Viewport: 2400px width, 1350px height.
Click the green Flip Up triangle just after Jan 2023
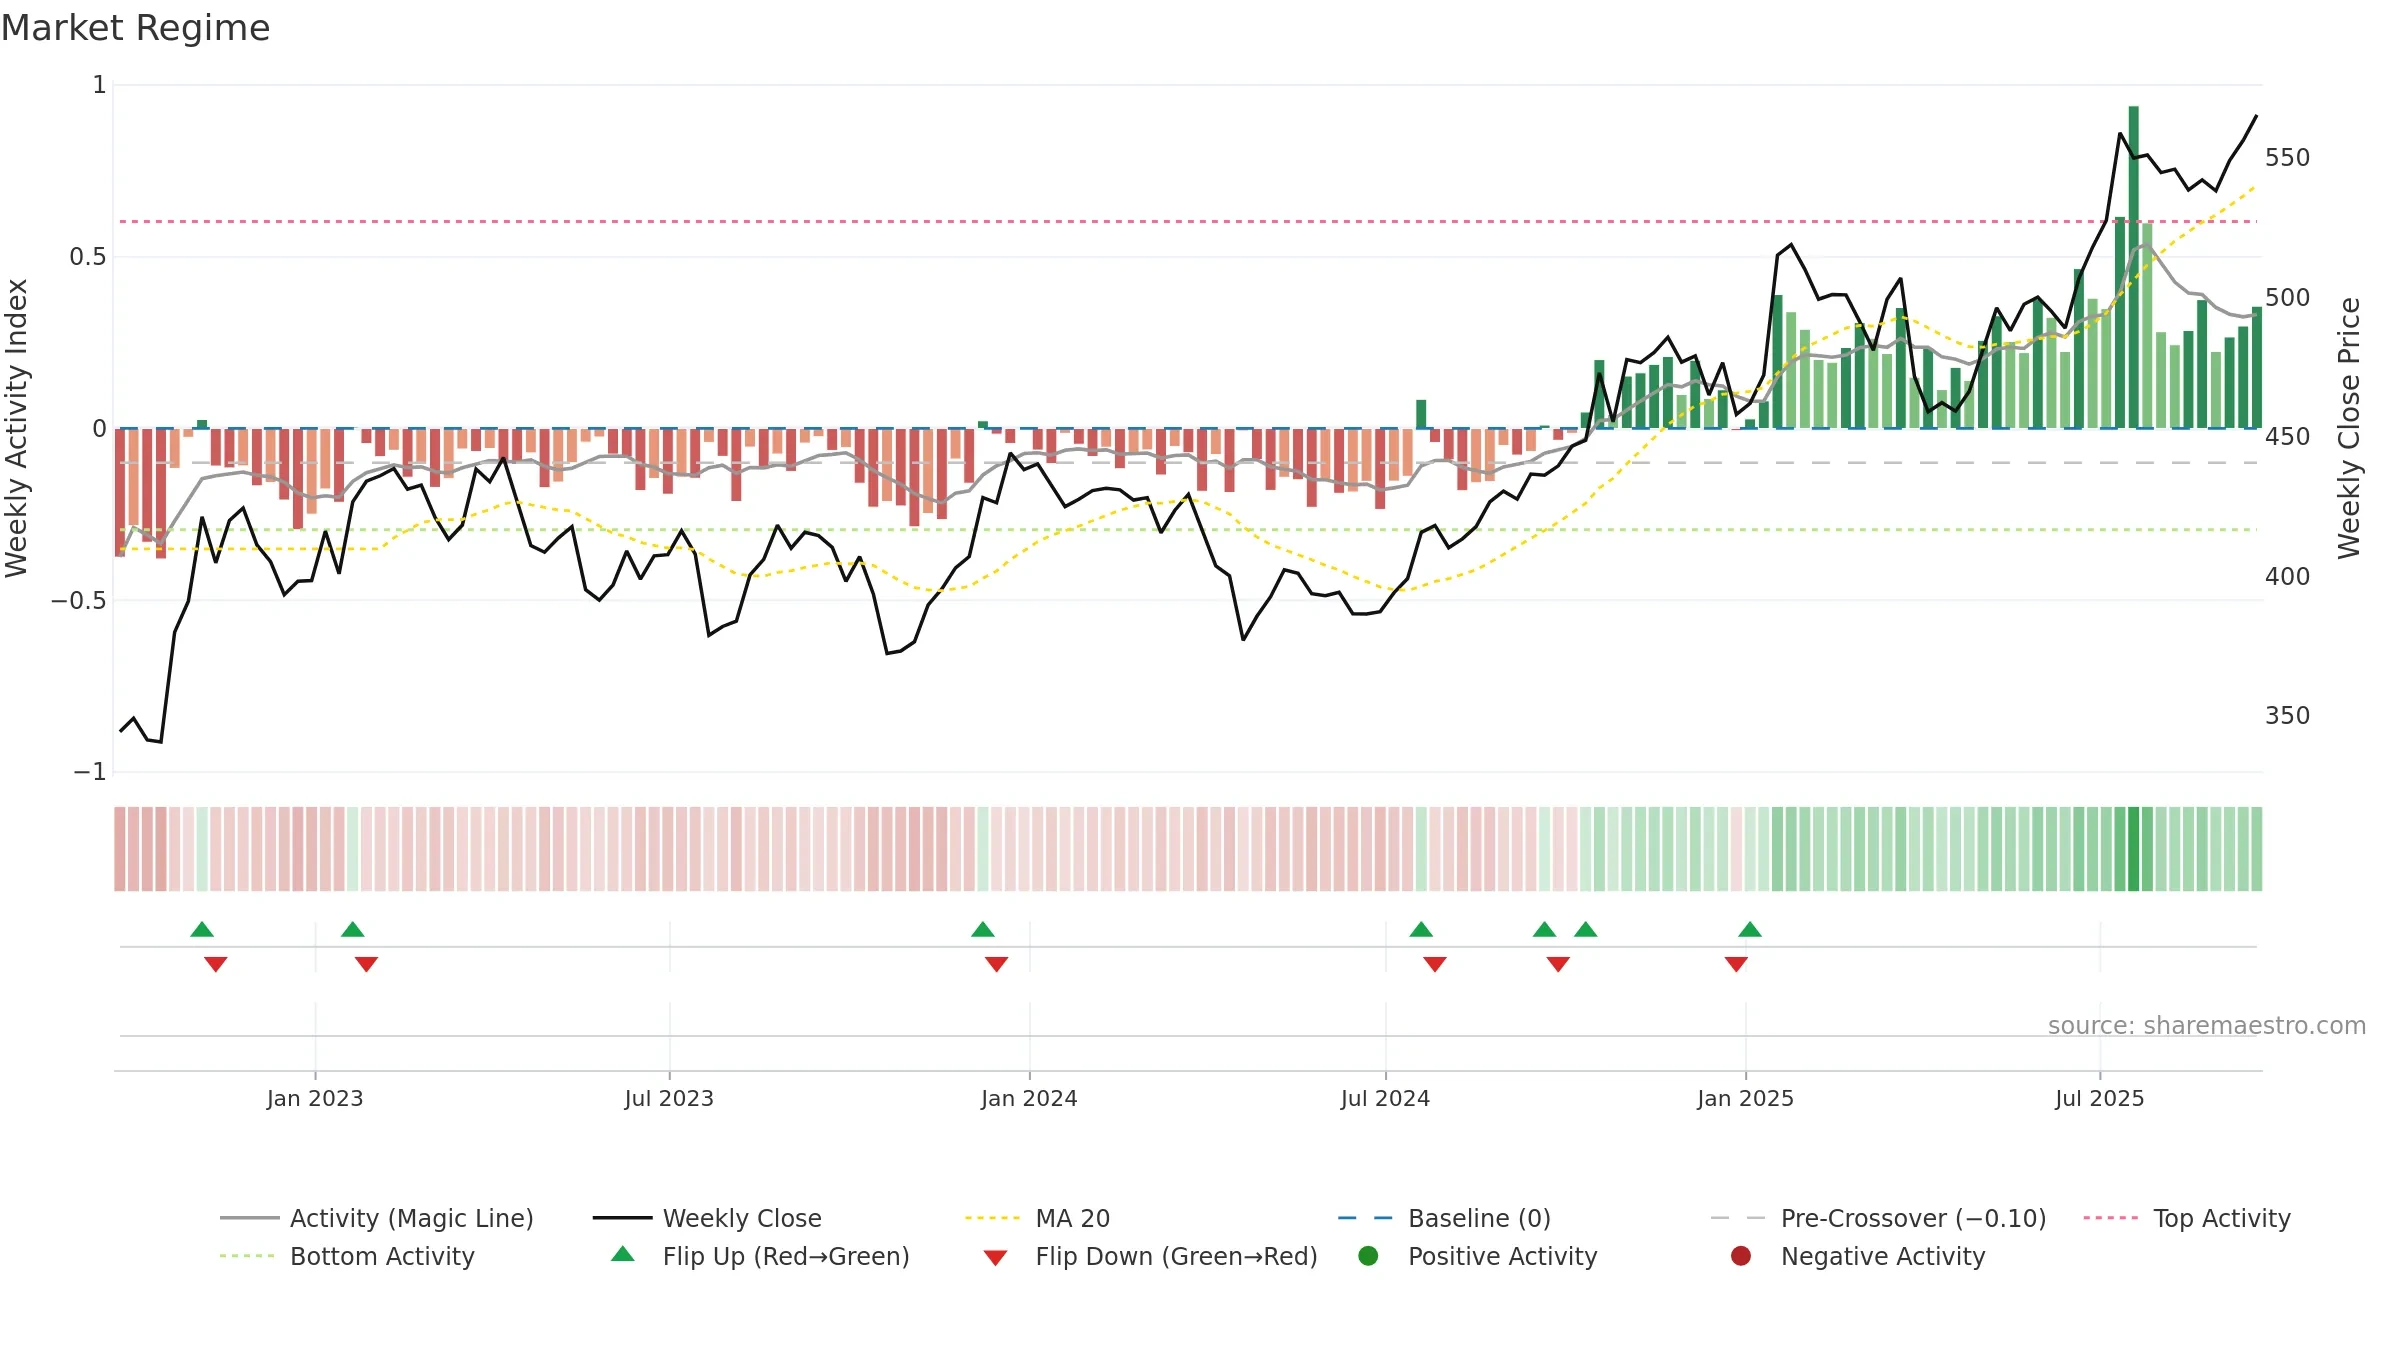[x=353, y=929]
